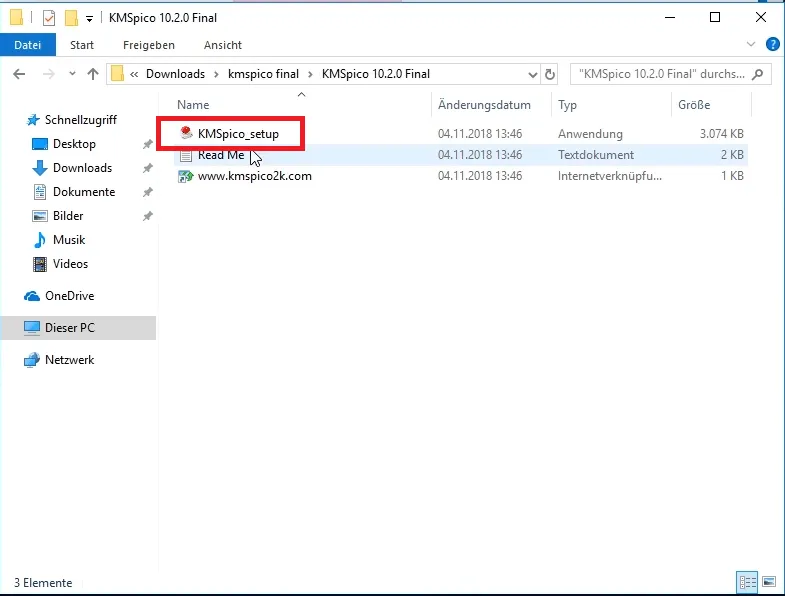Click the OneDrive cloud icon

pos(32,296)
